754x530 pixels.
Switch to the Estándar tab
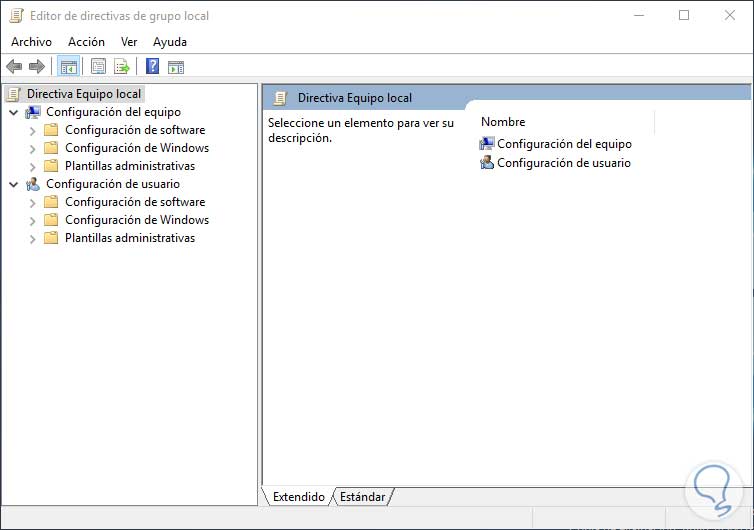(x=362, y=496)
